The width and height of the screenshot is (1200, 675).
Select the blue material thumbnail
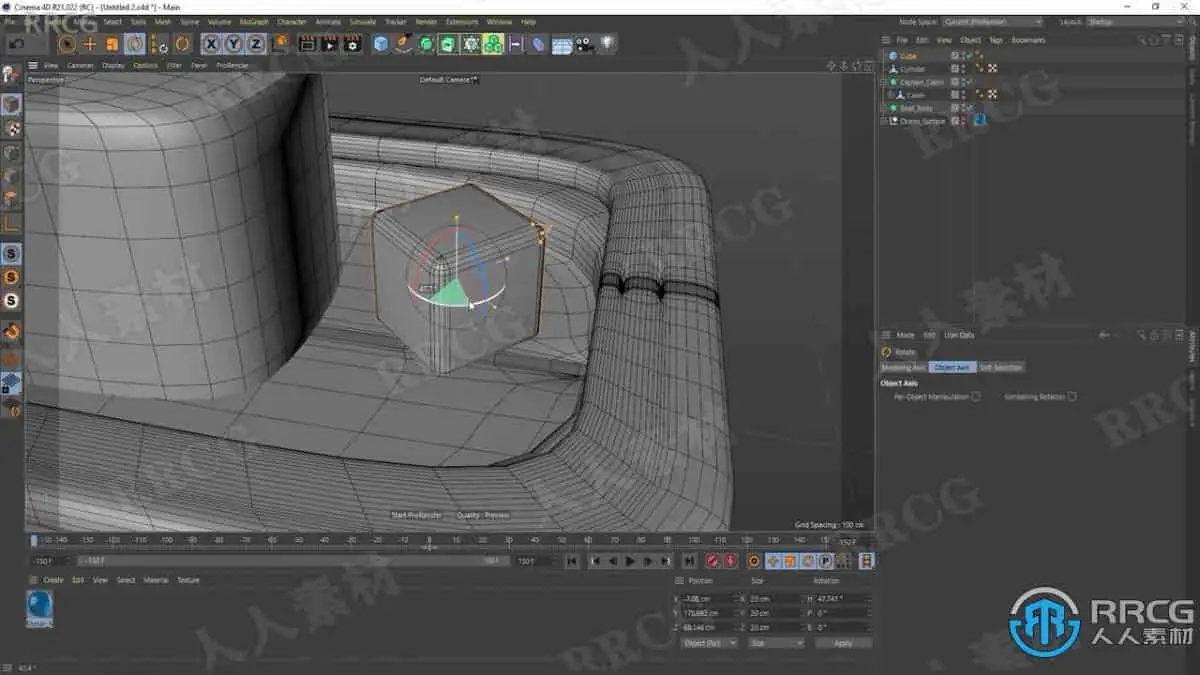40,606
